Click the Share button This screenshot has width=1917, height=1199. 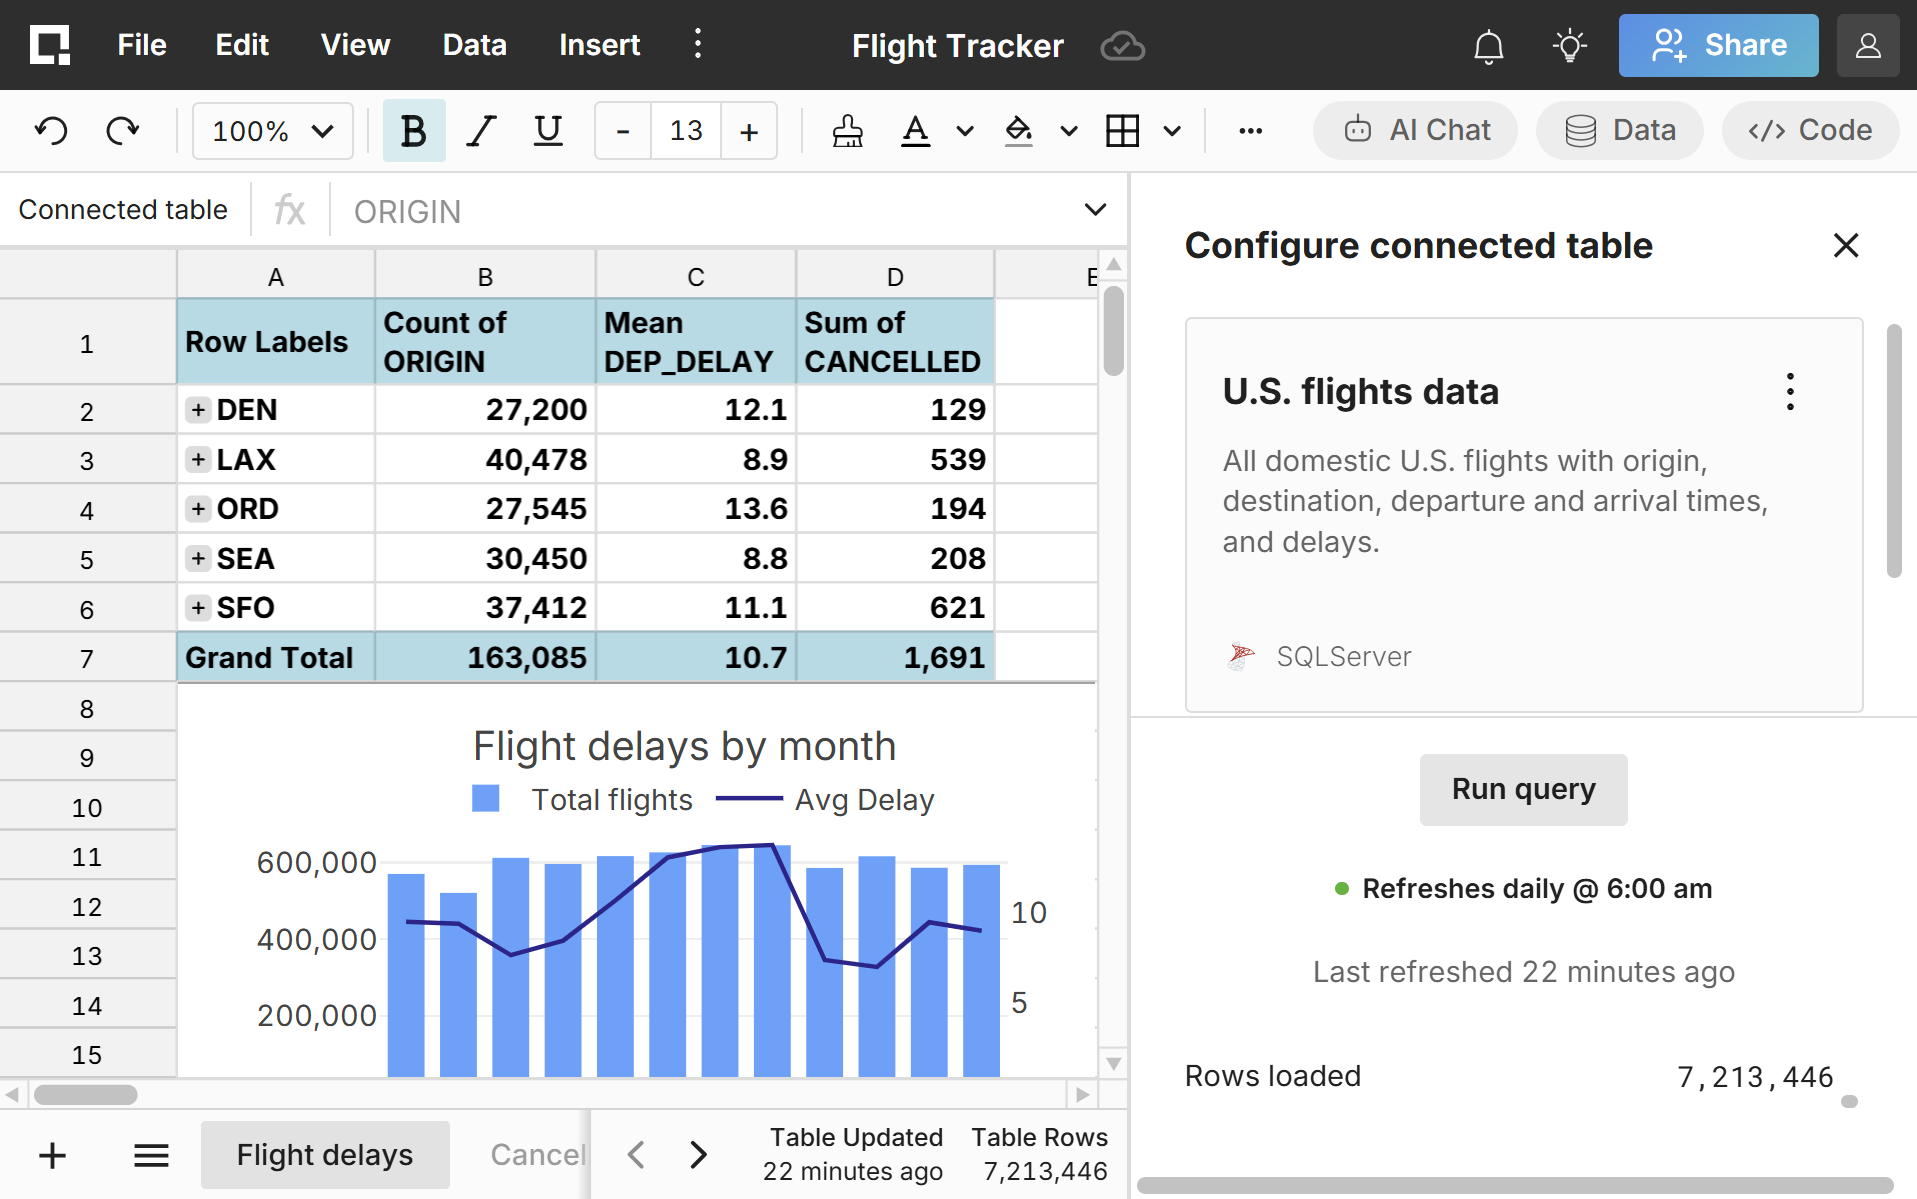tap(1718, 45)
